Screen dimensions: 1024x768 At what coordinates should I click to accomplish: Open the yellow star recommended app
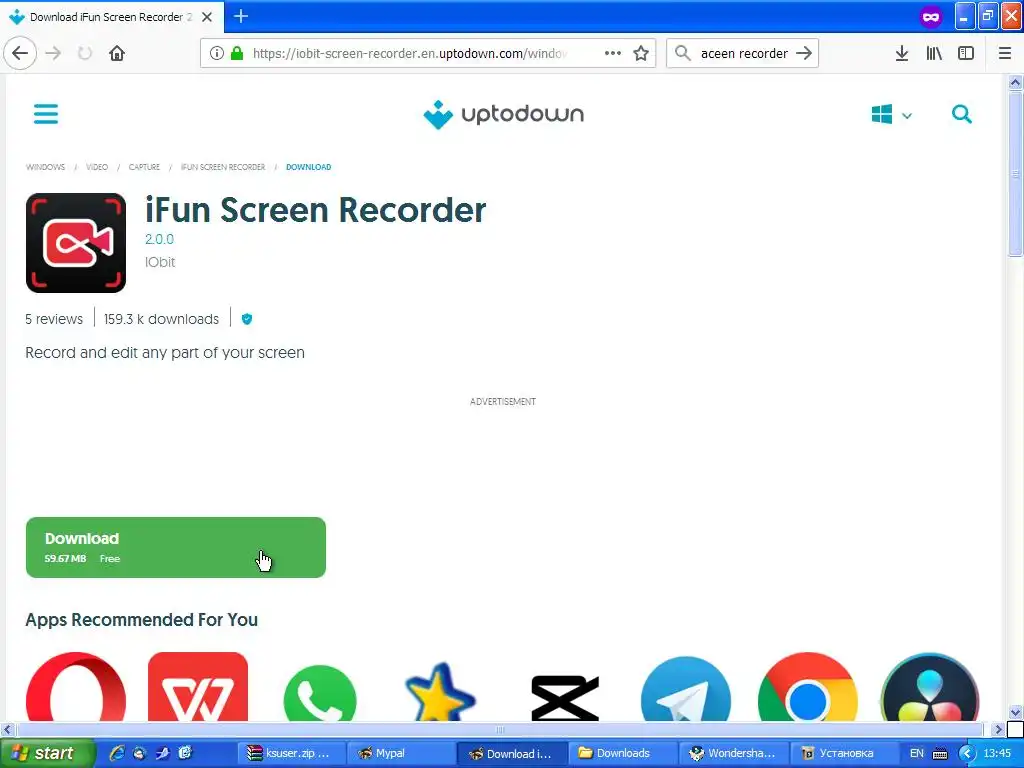click(440, 692)
